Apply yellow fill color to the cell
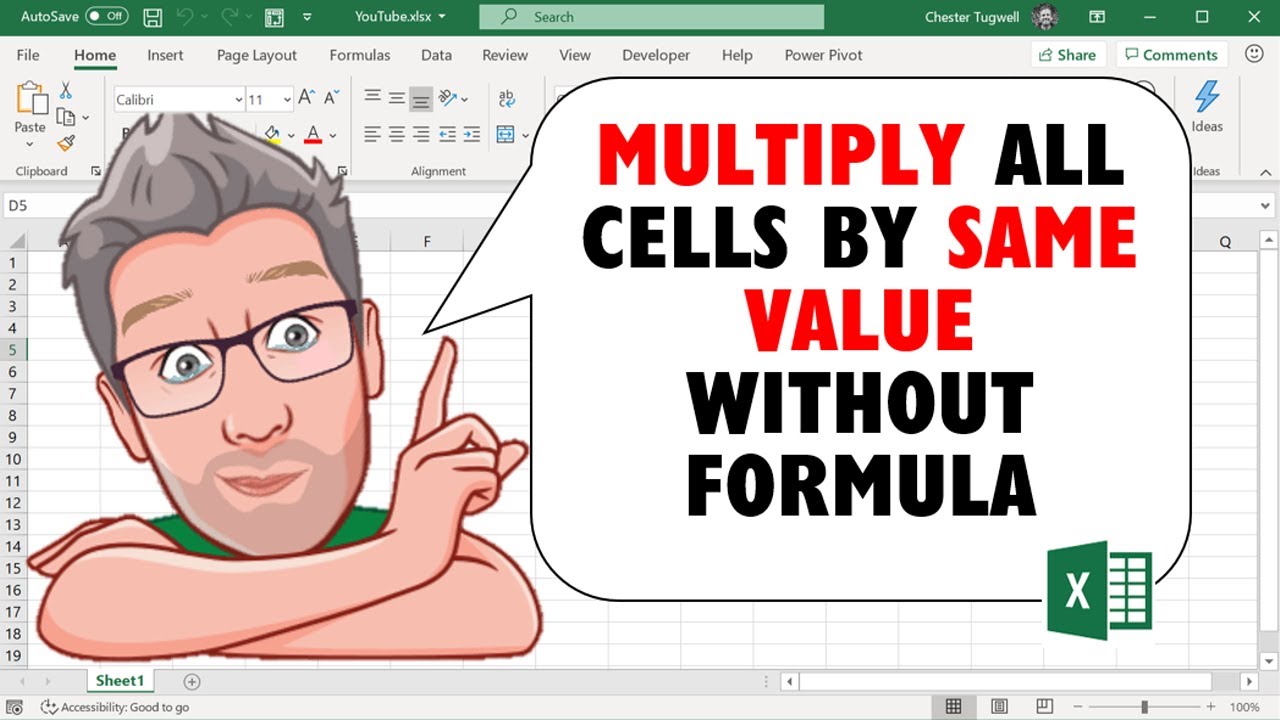Viewport: 1280px width, 720px height. coord(272,133)
